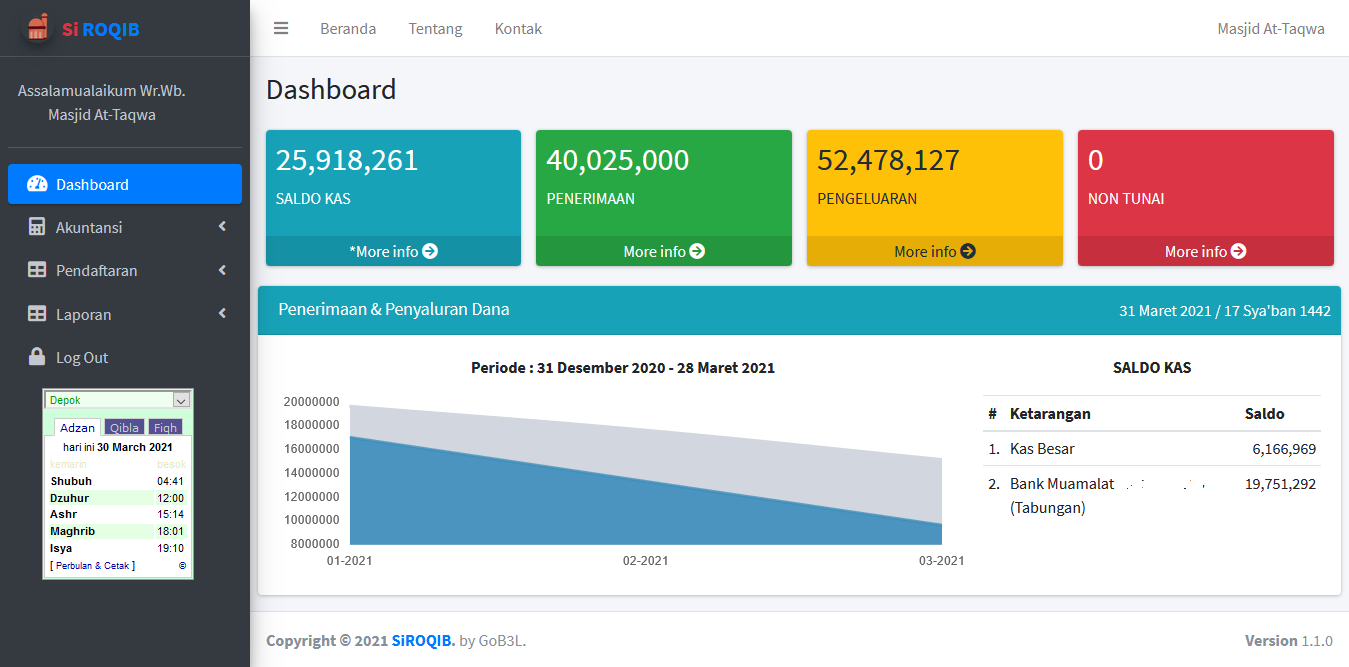
Task: Open the Tentang navigation item
Action: click(x=435, y=29)
